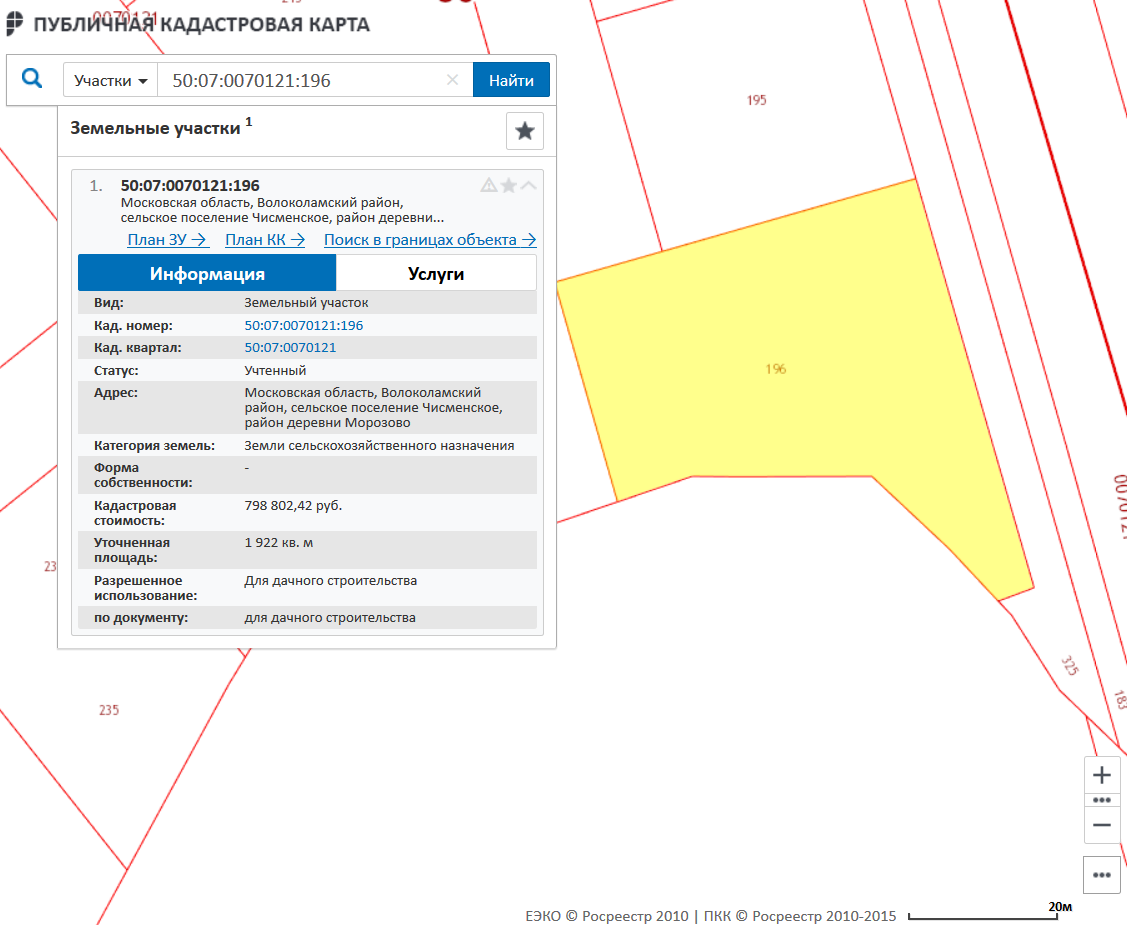Viewport: 1127px width, 925px height.
Task: Zoom out the map with minus button
Action: (x=1102, y=825)
